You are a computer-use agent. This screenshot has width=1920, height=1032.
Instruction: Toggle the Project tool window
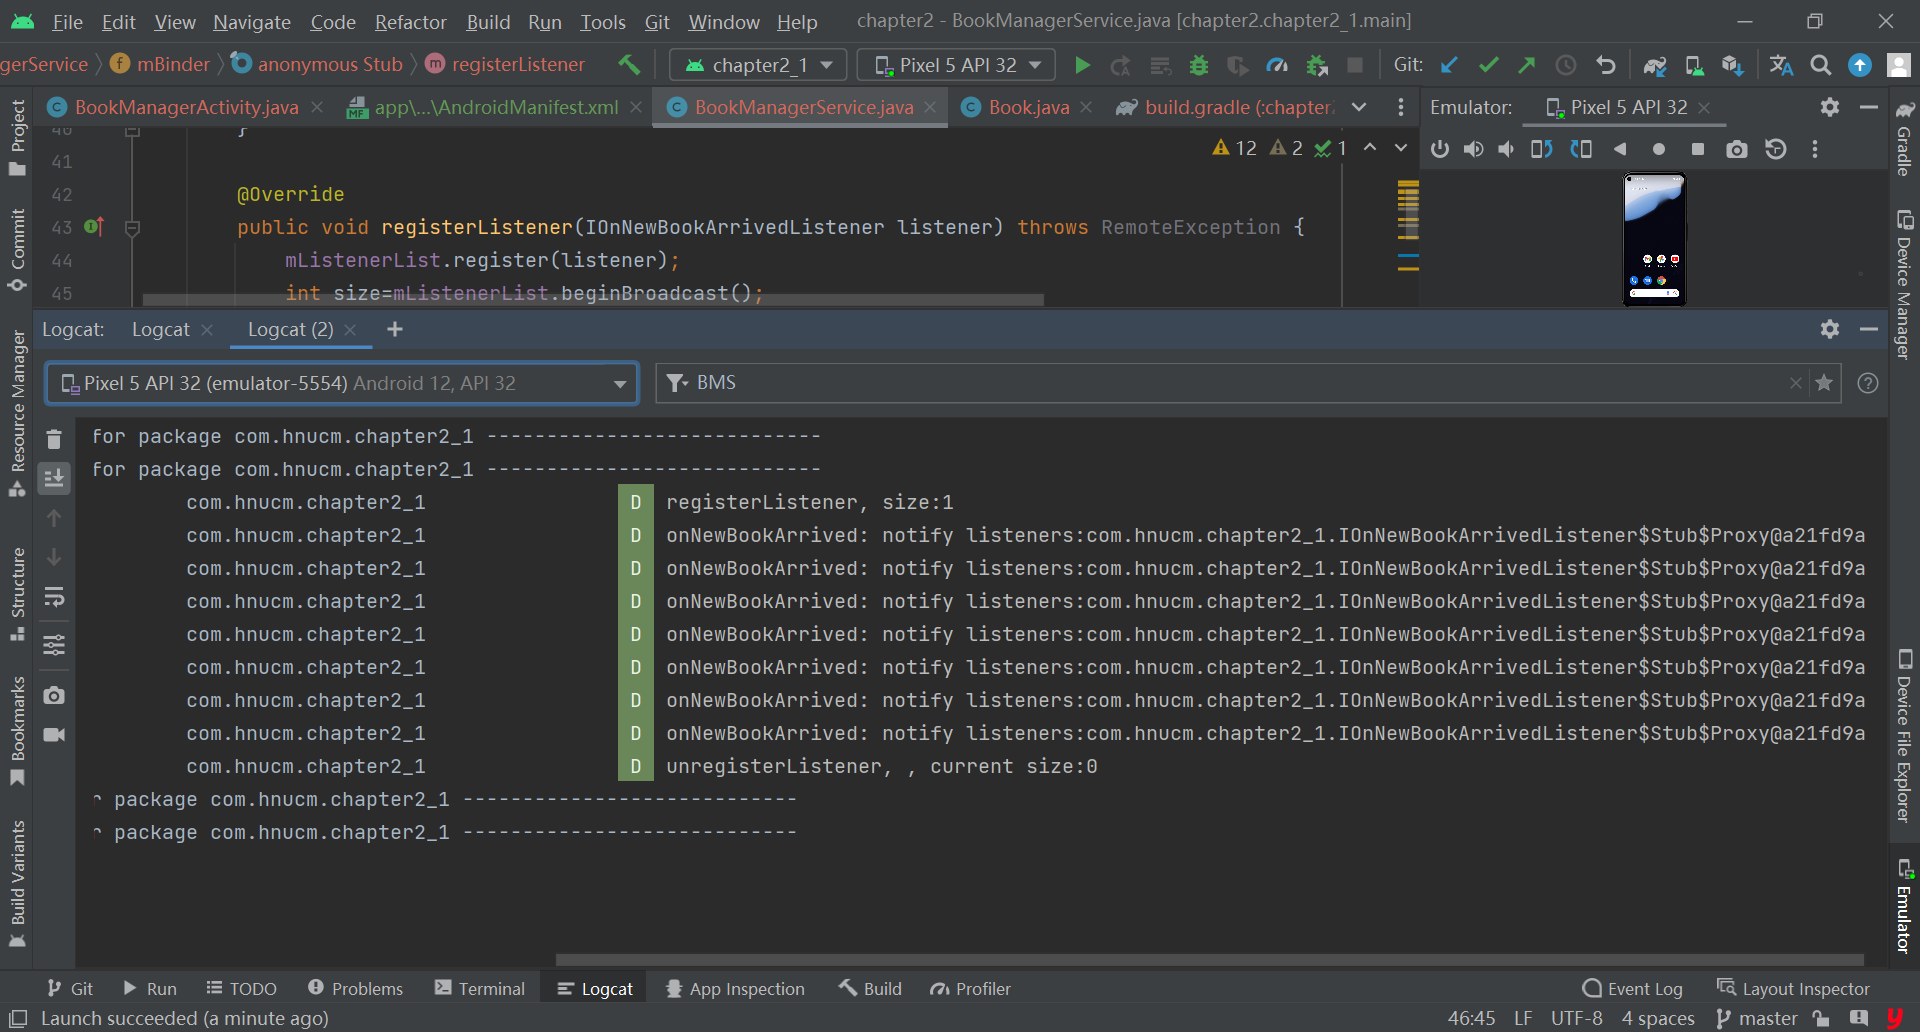[x=17, y=139]
